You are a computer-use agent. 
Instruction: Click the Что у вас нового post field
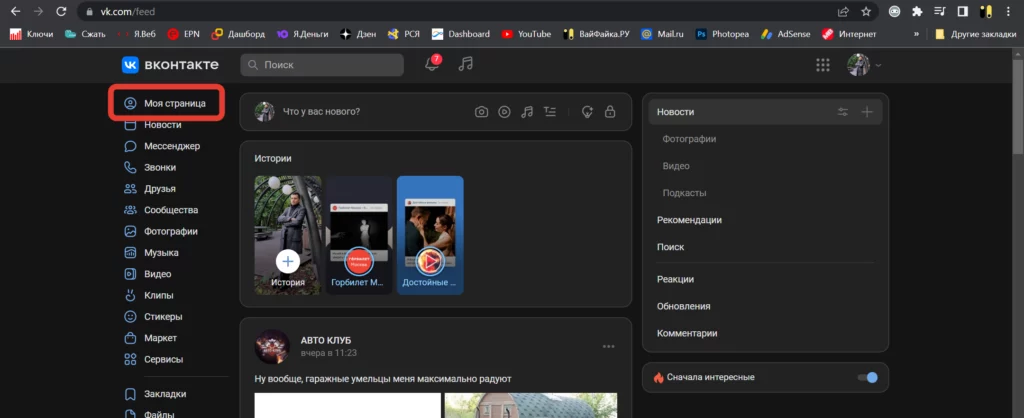click(321, 112)
